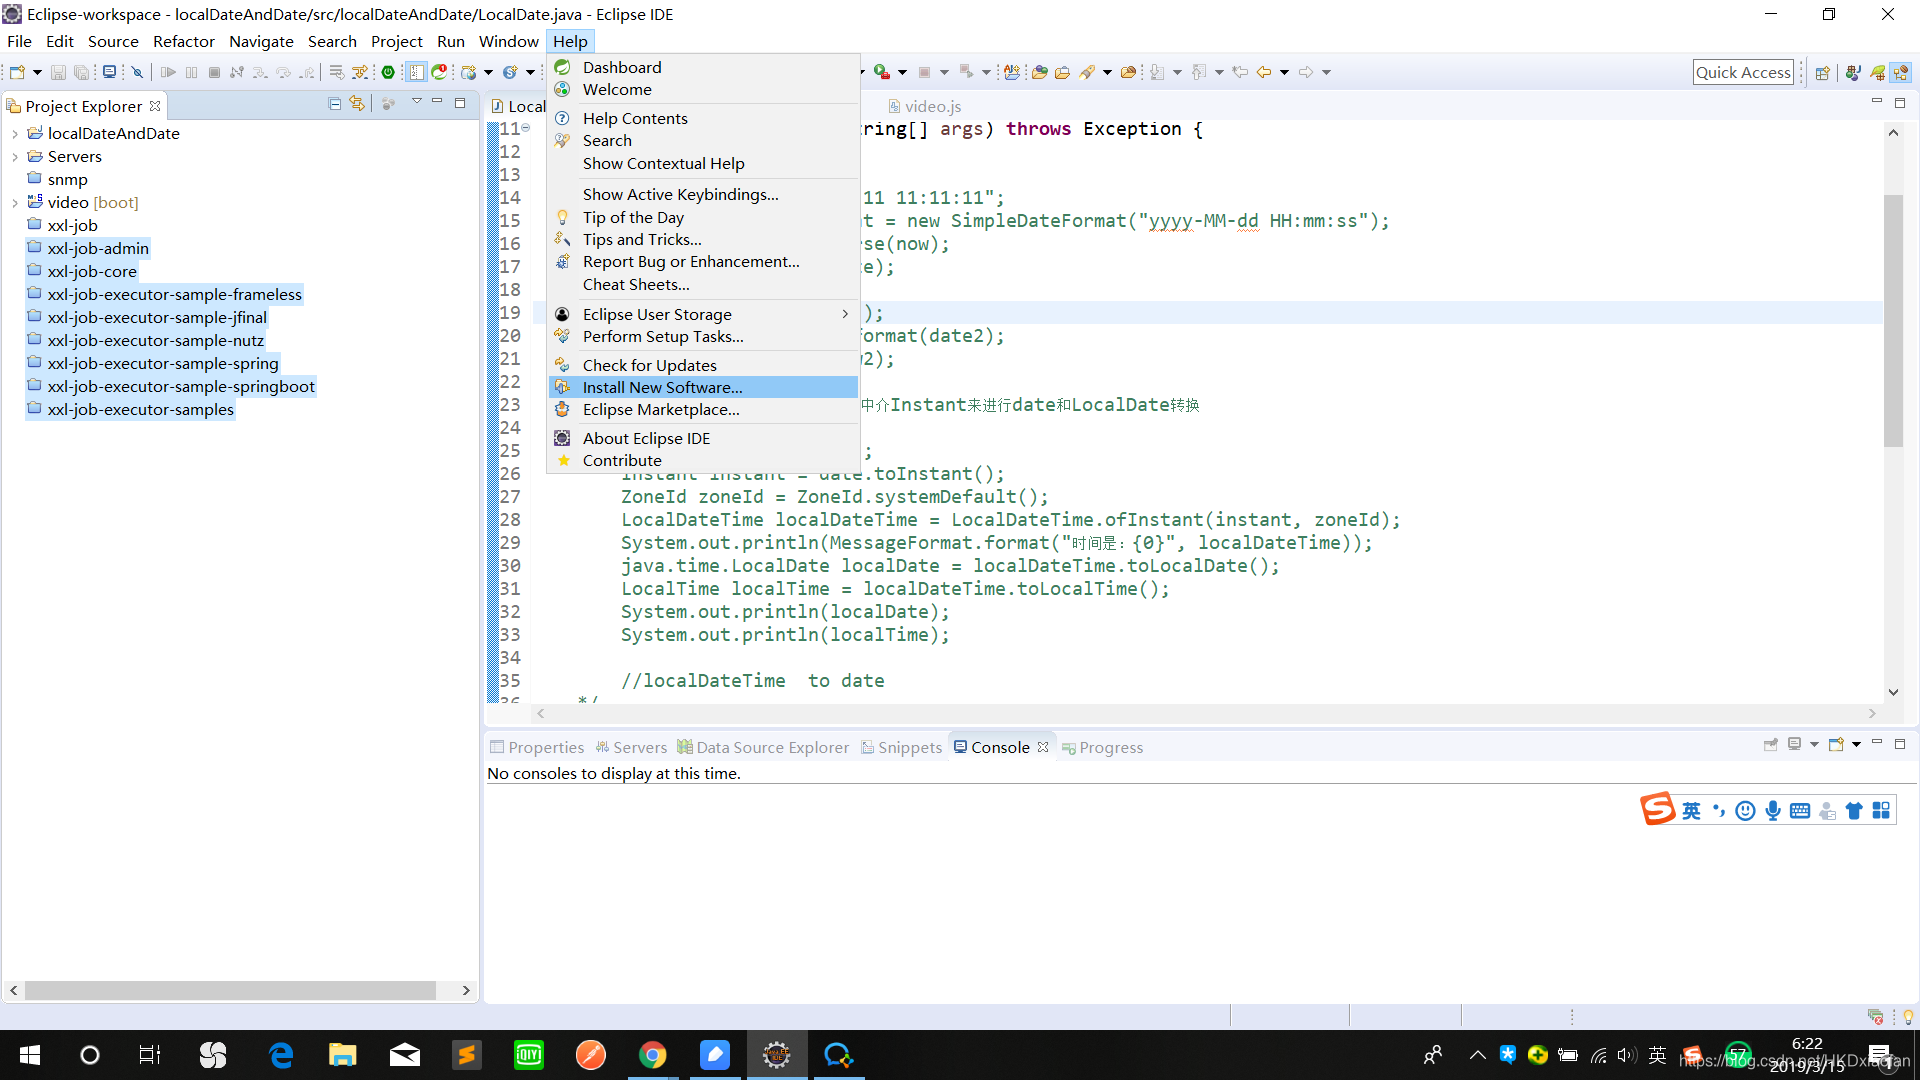Screen dimensions: 1920x1080
Task: Open the Window menu
Action: point(508,41)
